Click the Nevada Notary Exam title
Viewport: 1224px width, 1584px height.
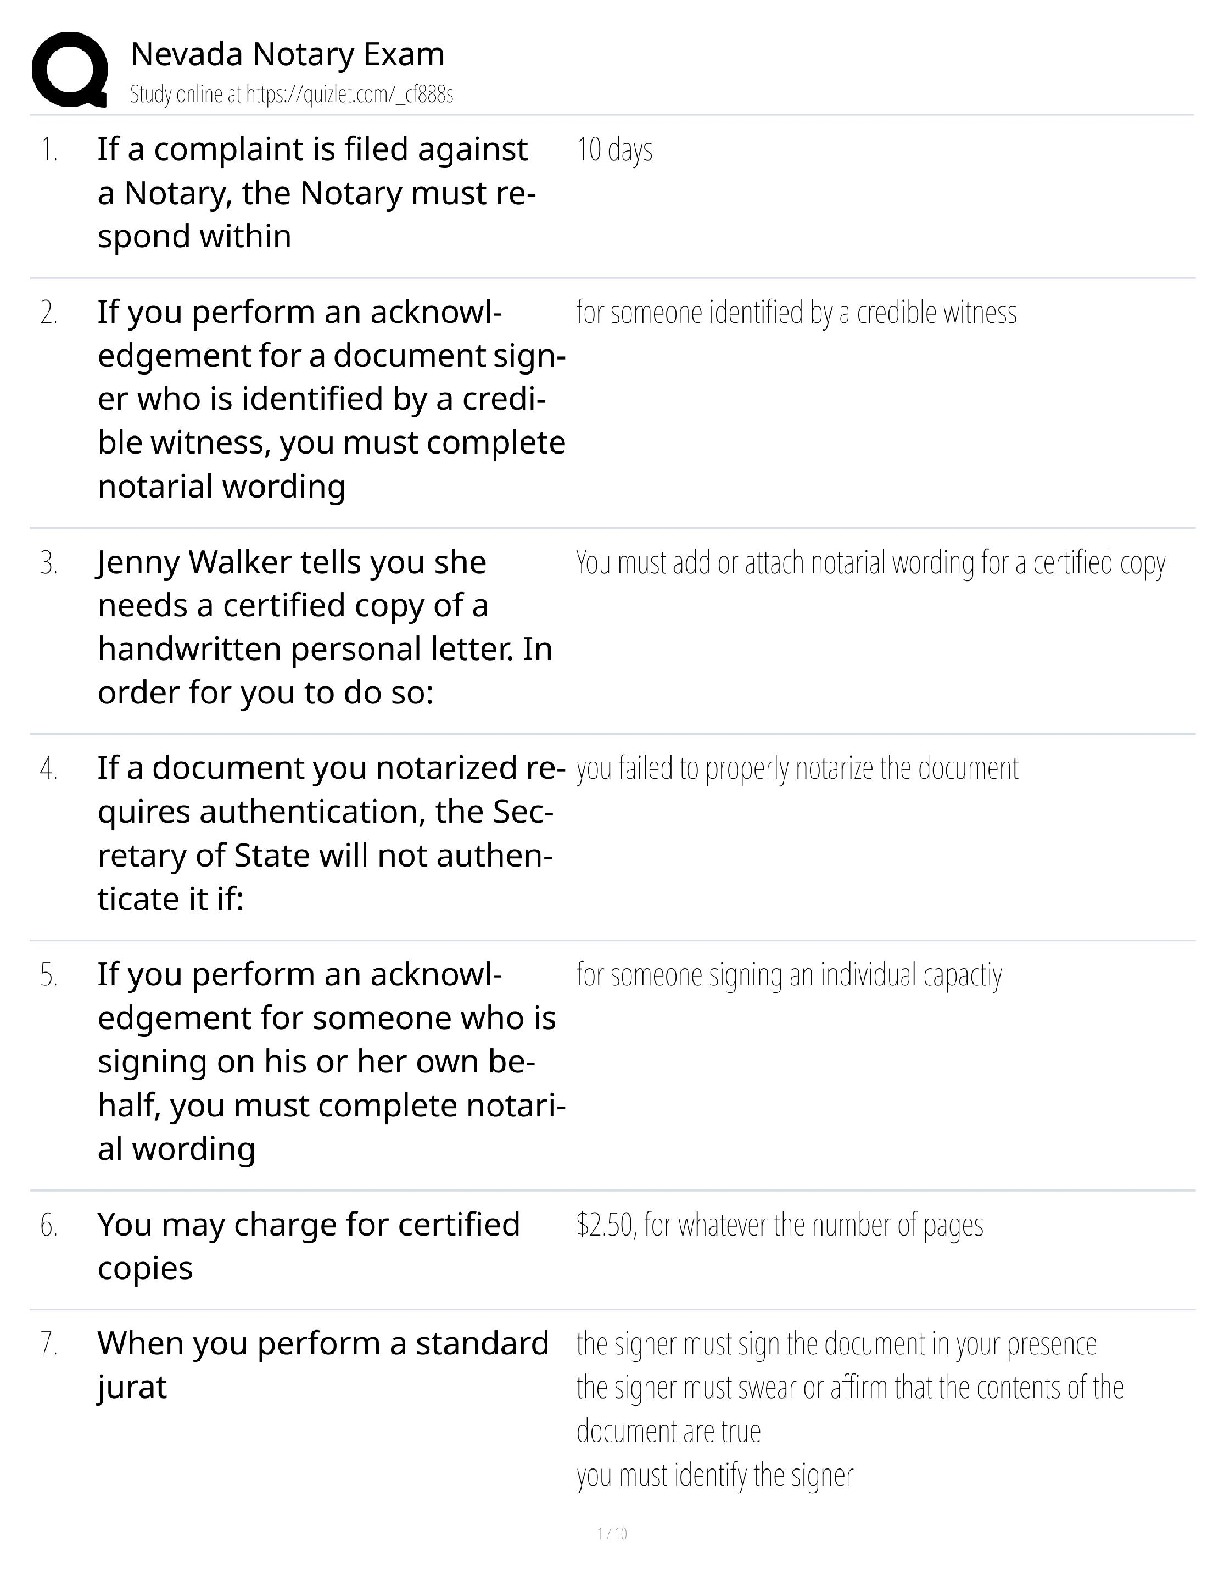(x=287, y=54)
